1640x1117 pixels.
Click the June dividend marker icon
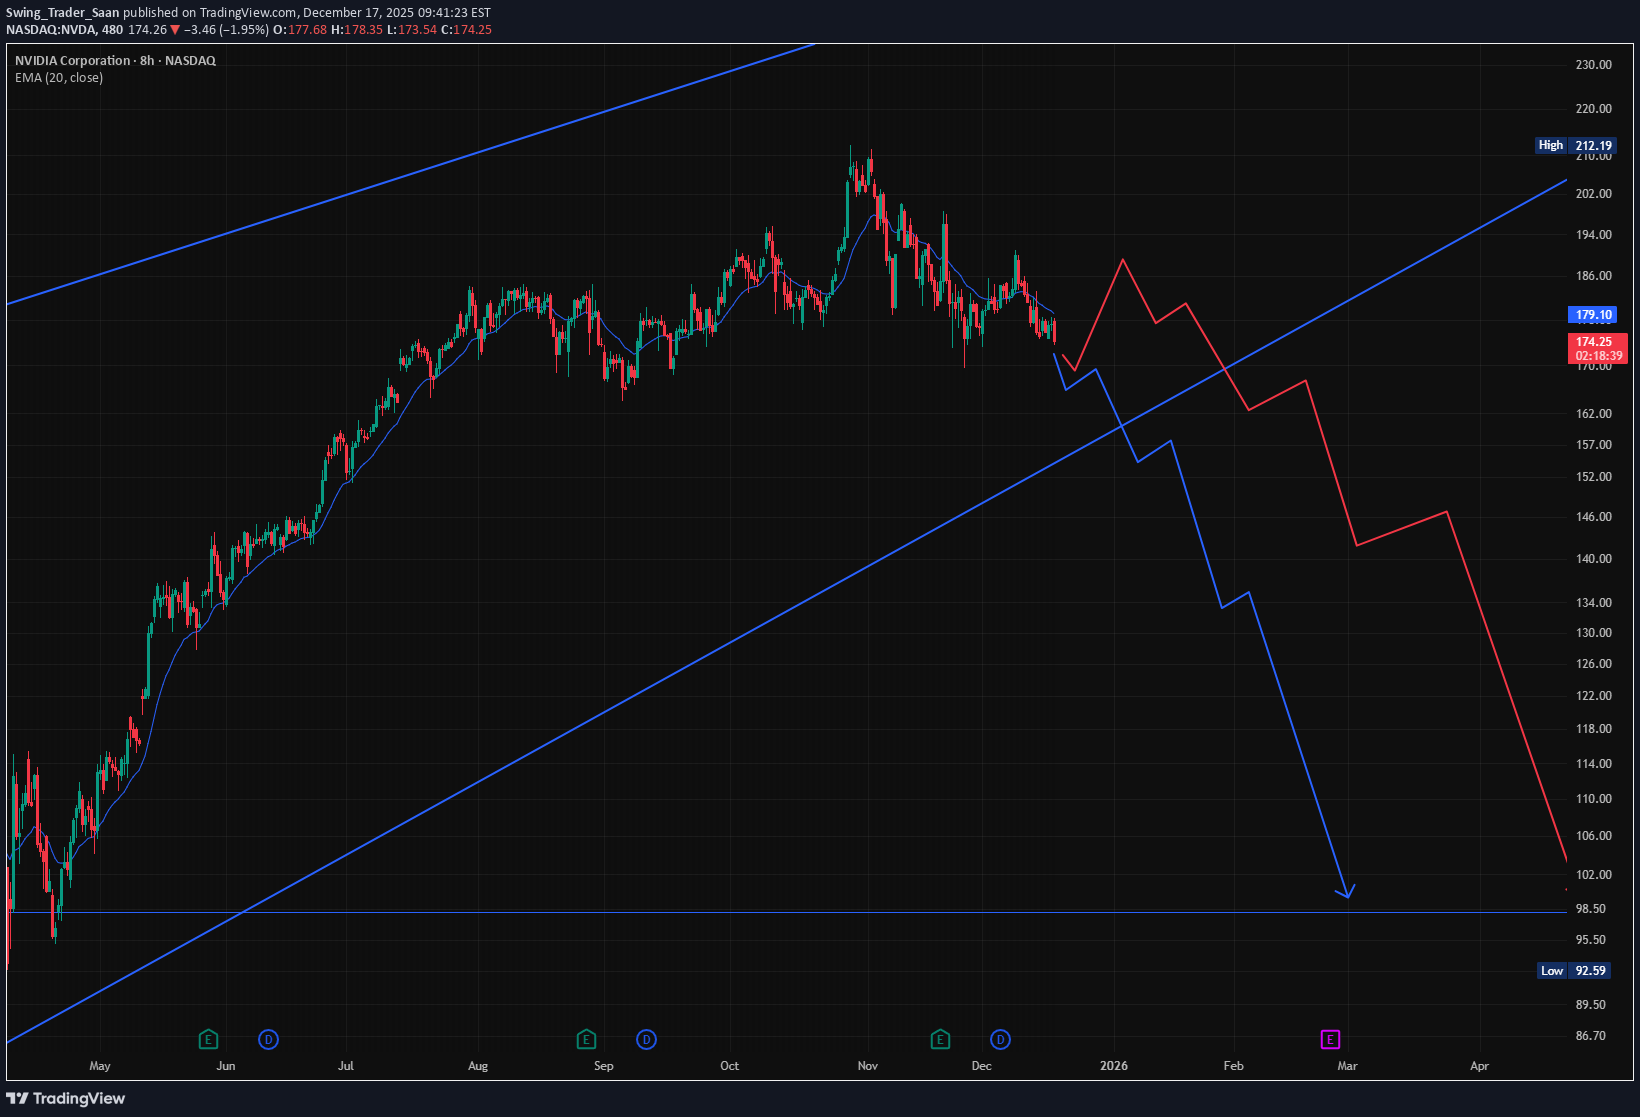tap(268, 1040)
